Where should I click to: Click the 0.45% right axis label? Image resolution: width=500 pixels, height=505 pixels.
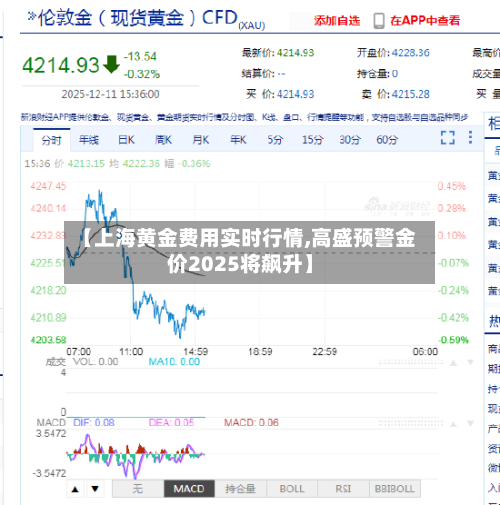coord(452,186)
